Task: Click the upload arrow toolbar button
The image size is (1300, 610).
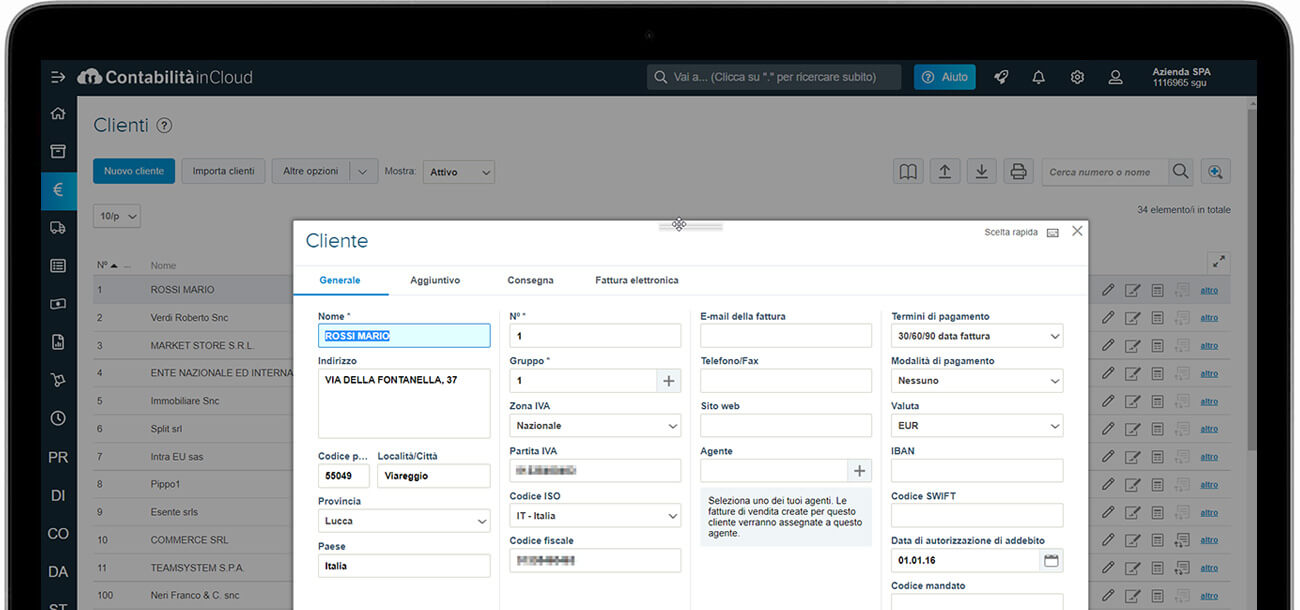Action: 945,172
